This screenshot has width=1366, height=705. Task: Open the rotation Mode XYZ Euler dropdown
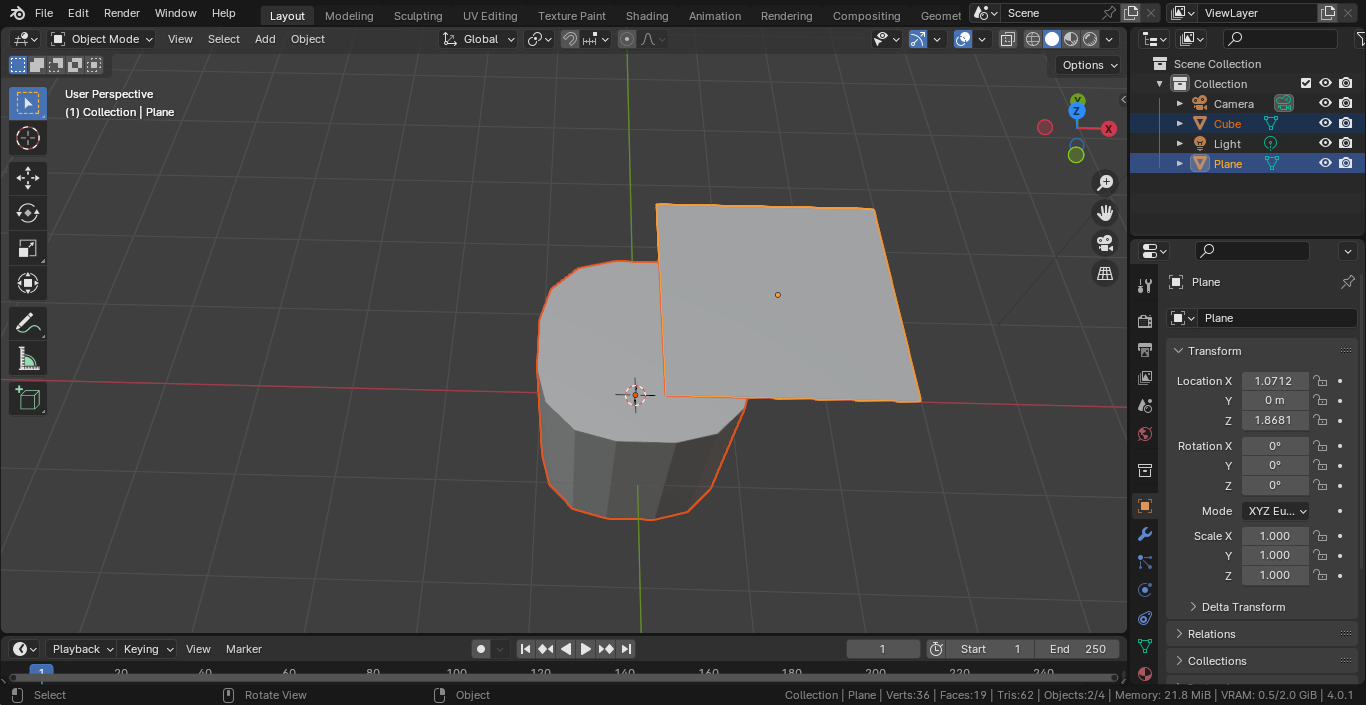point(1276,511)
